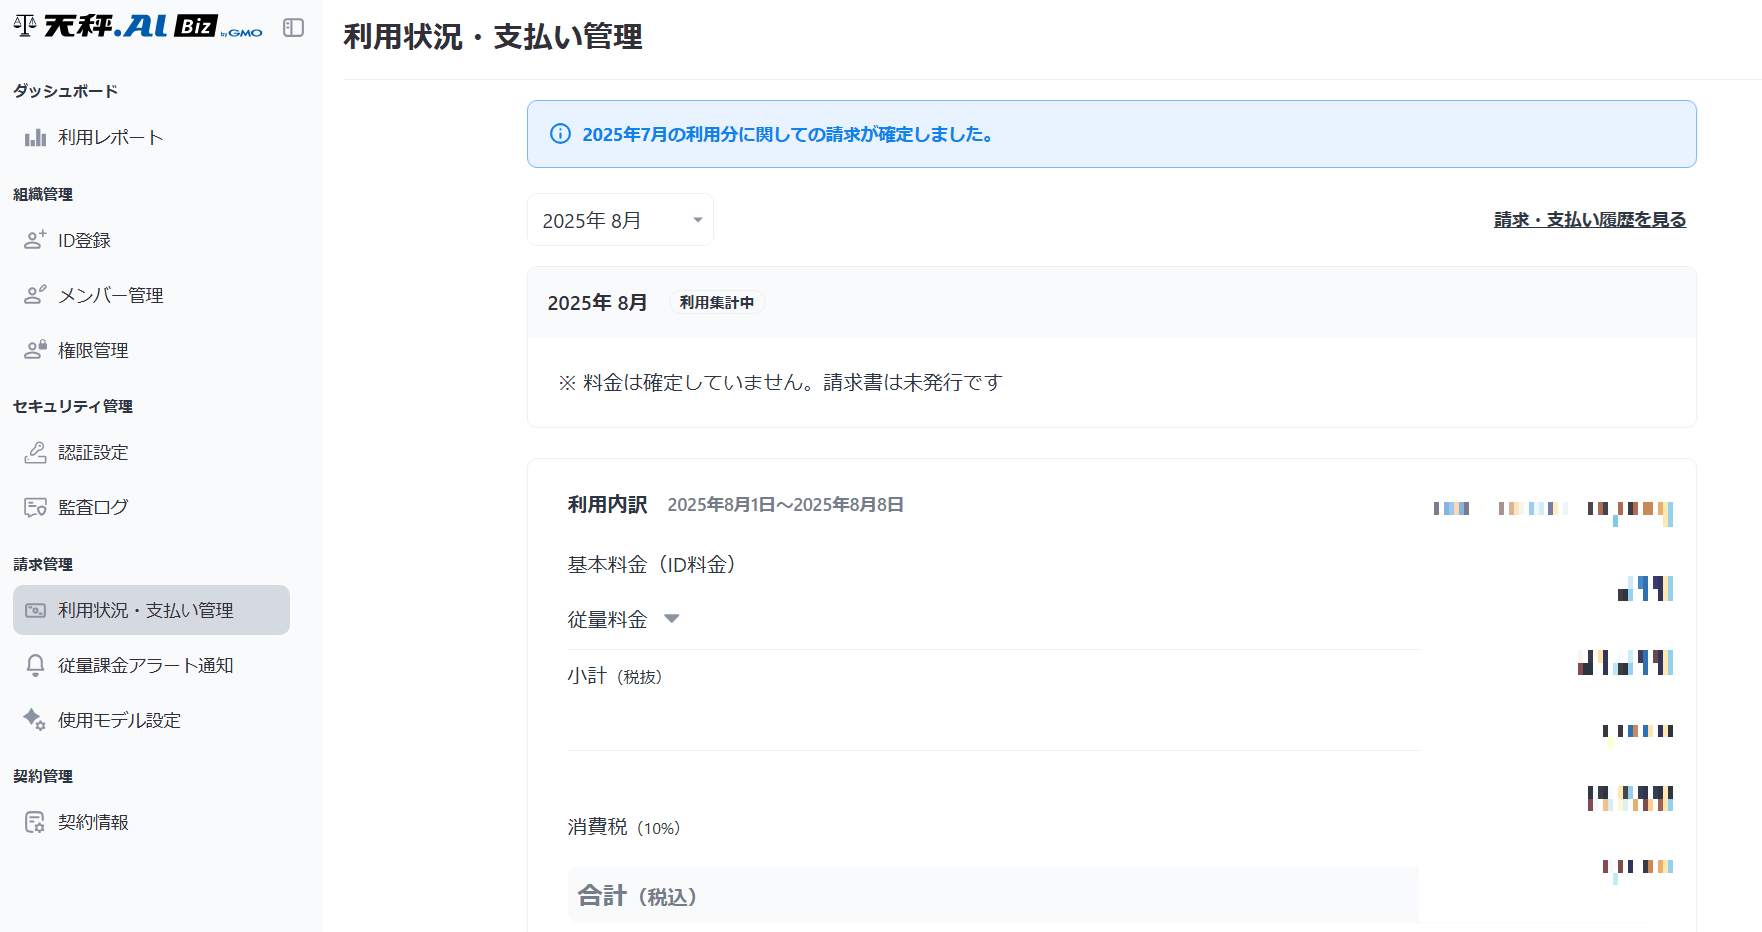Open 請求・支払い履歴を見る link
This screenshot has width=1762, height=932.
click(x=1589, y=220)
